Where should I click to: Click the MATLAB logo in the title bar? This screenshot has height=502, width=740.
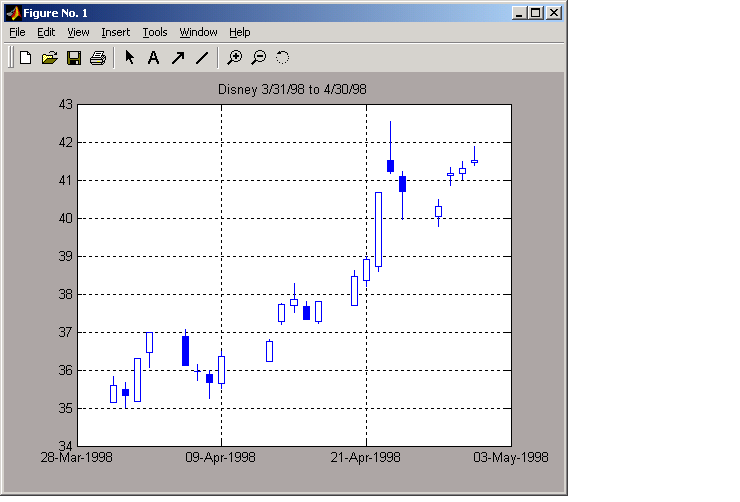point(13,13)
